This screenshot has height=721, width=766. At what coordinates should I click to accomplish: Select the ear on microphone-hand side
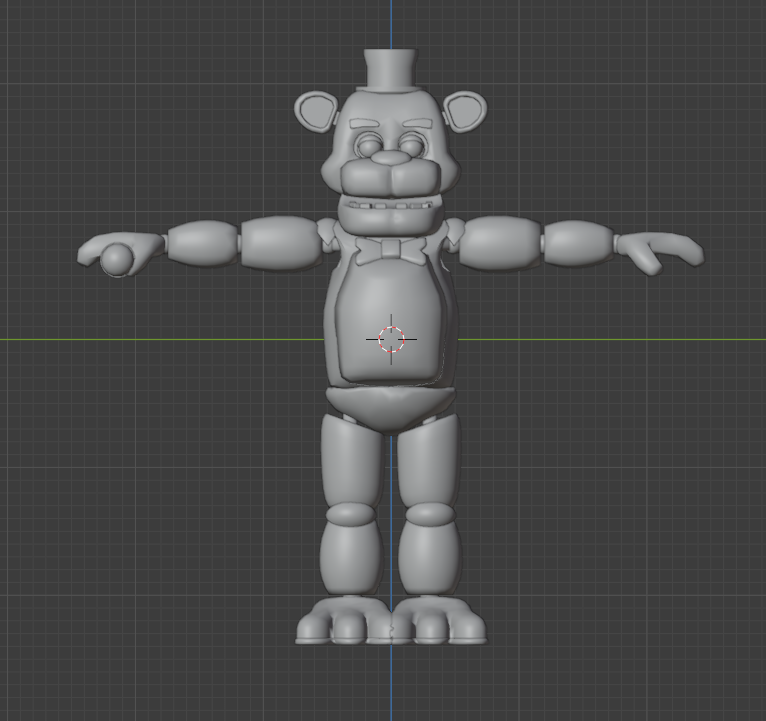point(317,111)
